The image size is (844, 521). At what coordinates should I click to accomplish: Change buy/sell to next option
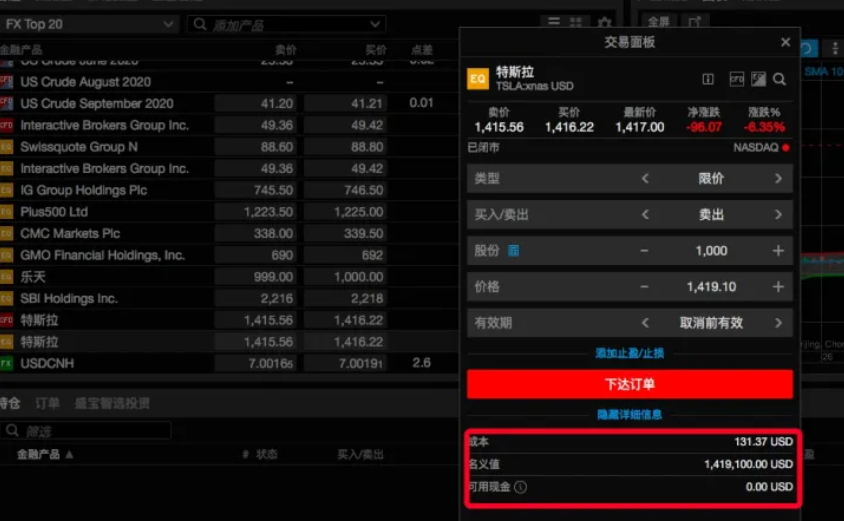click(778, 215)
